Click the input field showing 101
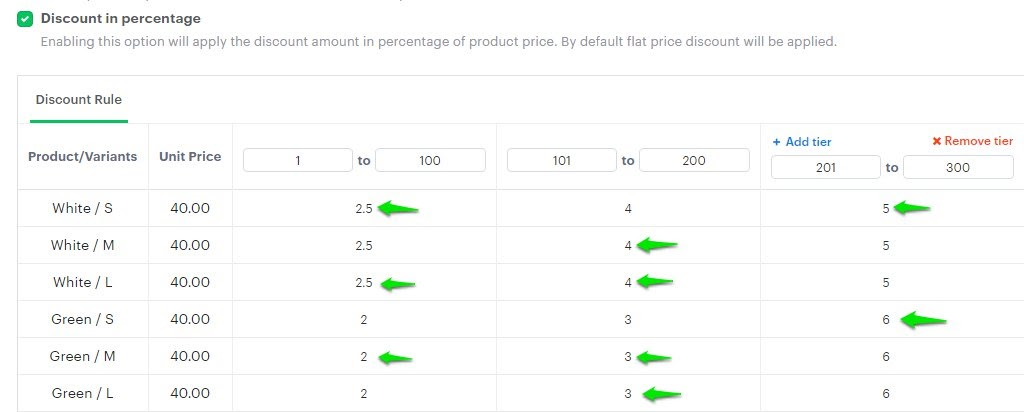Image resolution: width=1024 pixels, height=412 pixels. tap(561, 160)
